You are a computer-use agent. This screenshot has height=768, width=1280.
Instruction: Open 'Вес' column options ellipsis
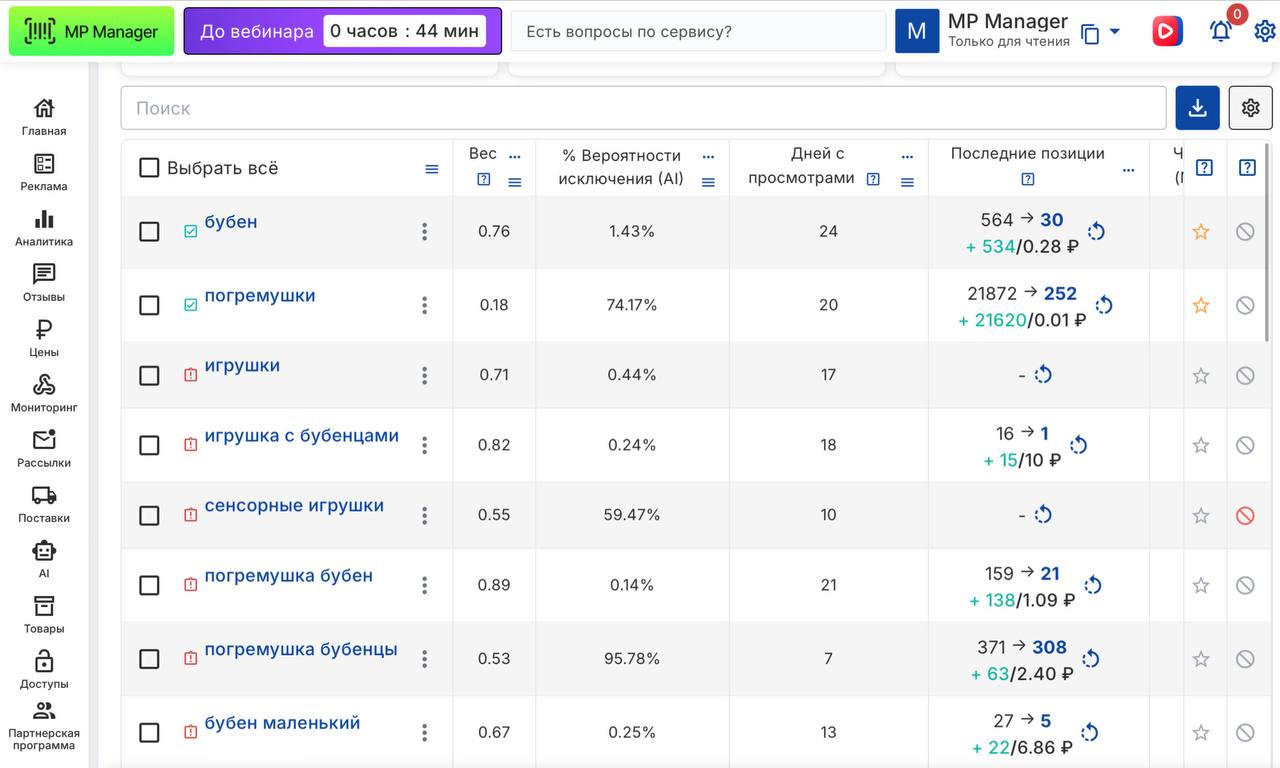[x=515, y=156]
